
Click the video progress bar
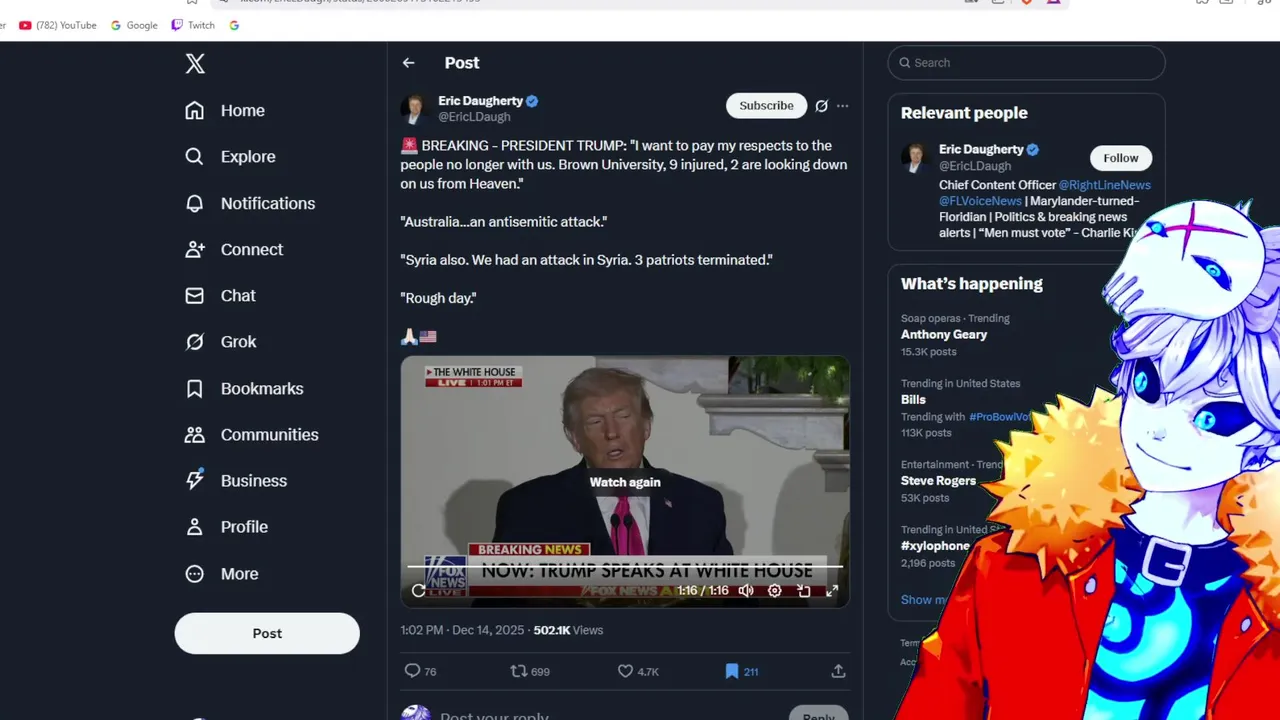pyautogui.click(x=625, y=567)
